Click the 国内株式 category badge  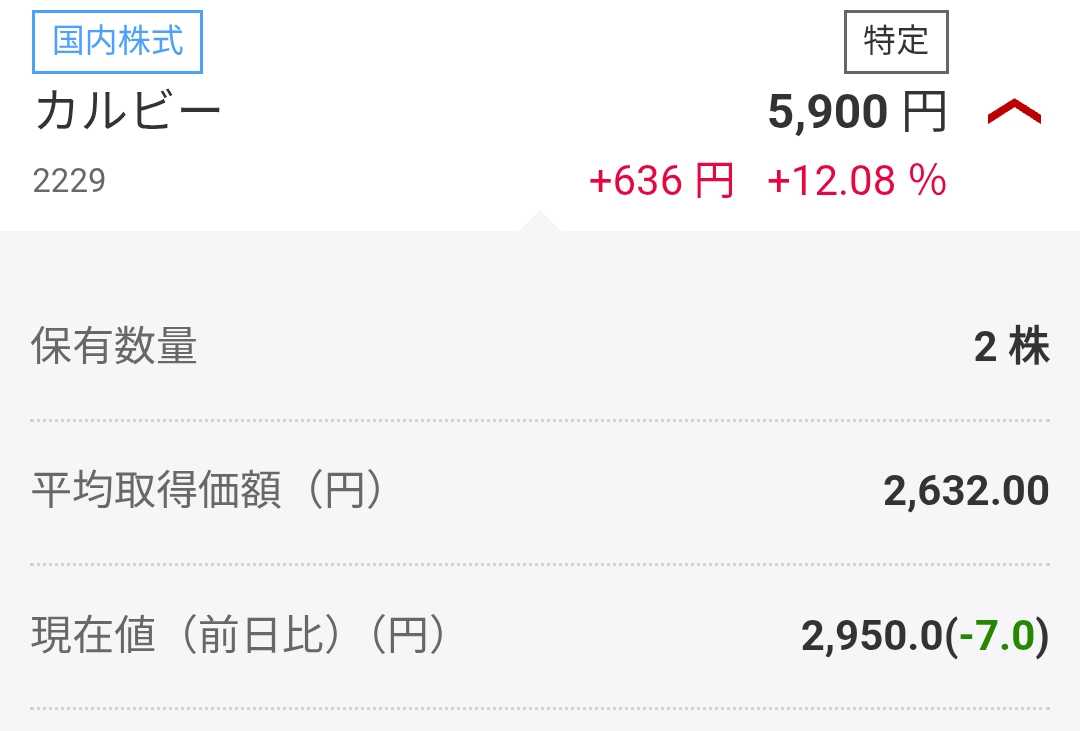click(118, 43)
